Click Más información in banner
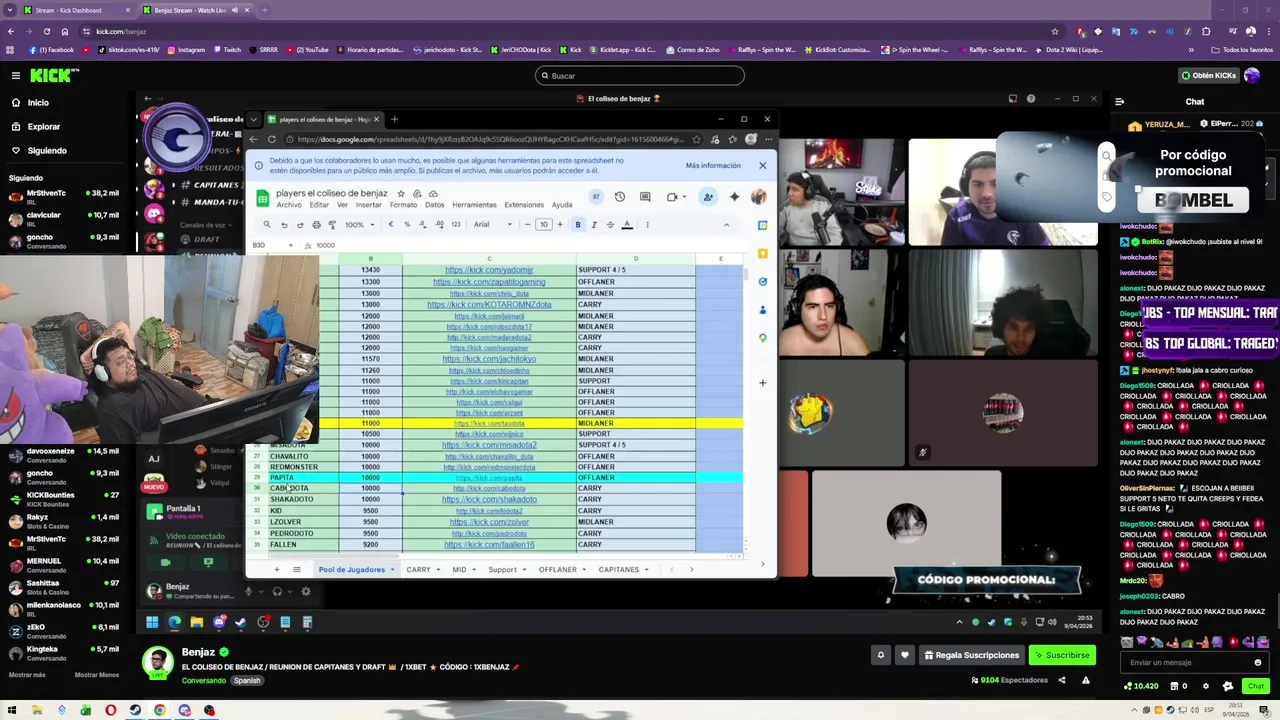The image size is (1280, 720). point(713,166)
